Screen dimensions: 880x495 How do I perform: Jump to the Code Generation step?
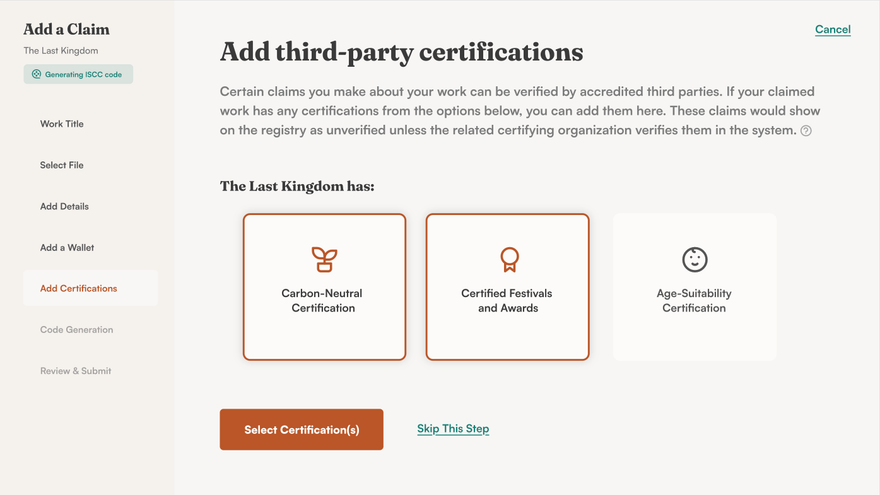(x=76, y=329)
